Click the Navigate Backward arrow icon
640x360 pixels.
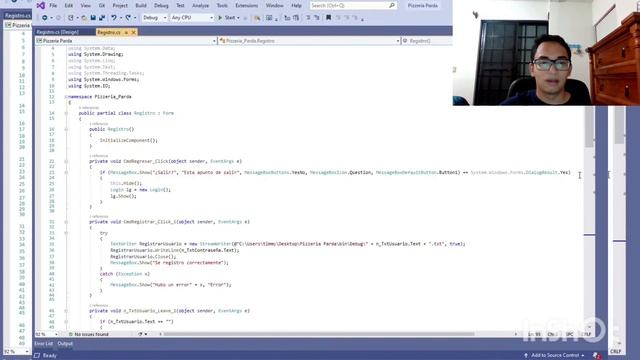point(44,18)
